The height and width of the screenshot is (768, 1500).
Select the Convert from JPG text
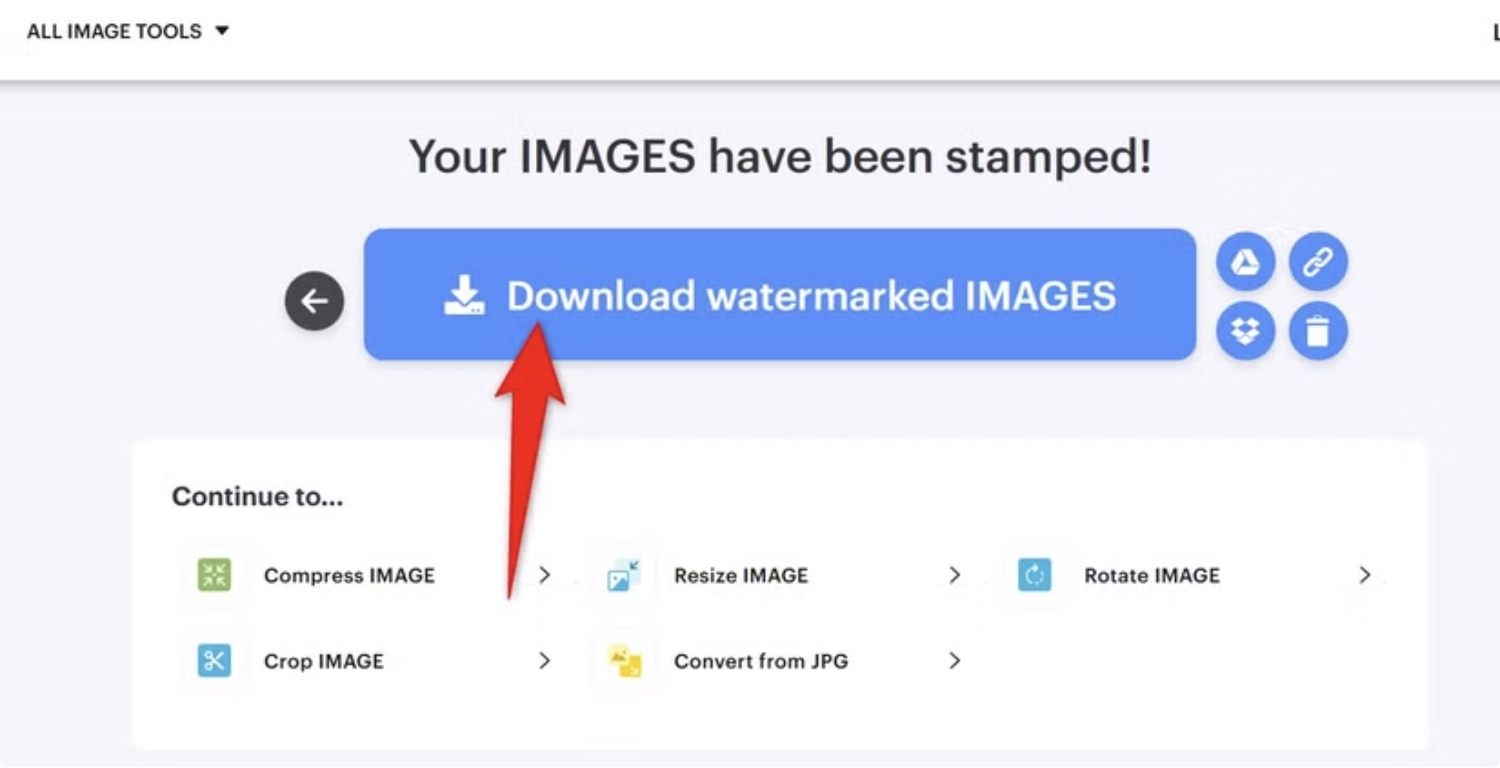pyautogui.click(x=761, y=661)
